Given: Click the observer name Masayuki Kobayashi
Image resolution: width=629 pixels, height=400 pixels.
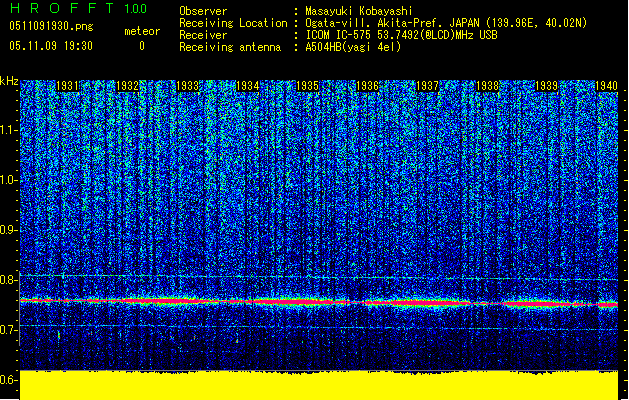Looking at the screenshot, I should tap(359, 11).
